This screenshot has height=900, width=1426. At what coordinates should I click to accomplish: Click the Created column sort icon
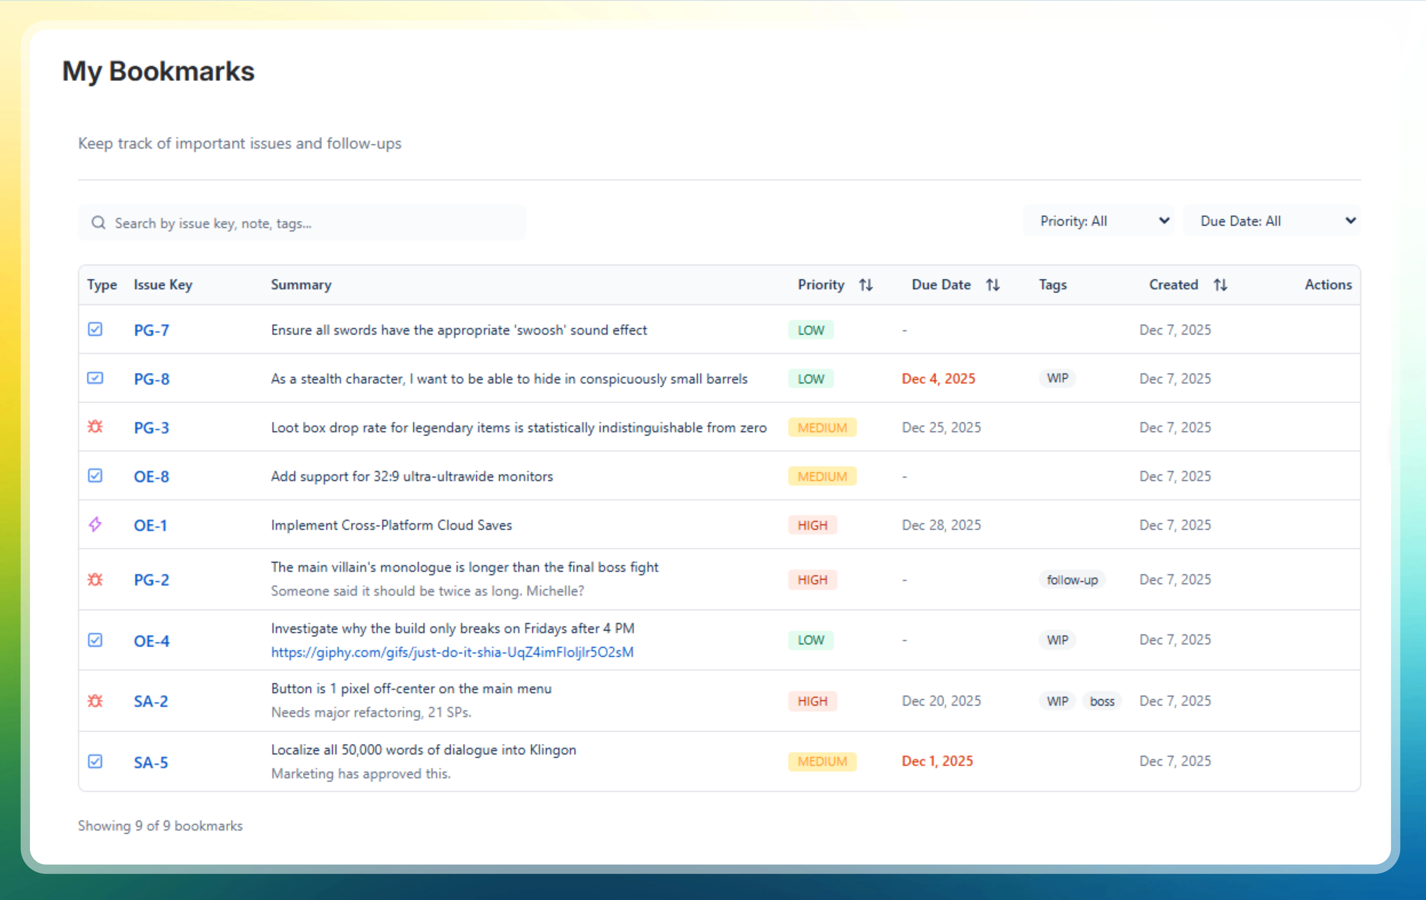(1220, 284)
